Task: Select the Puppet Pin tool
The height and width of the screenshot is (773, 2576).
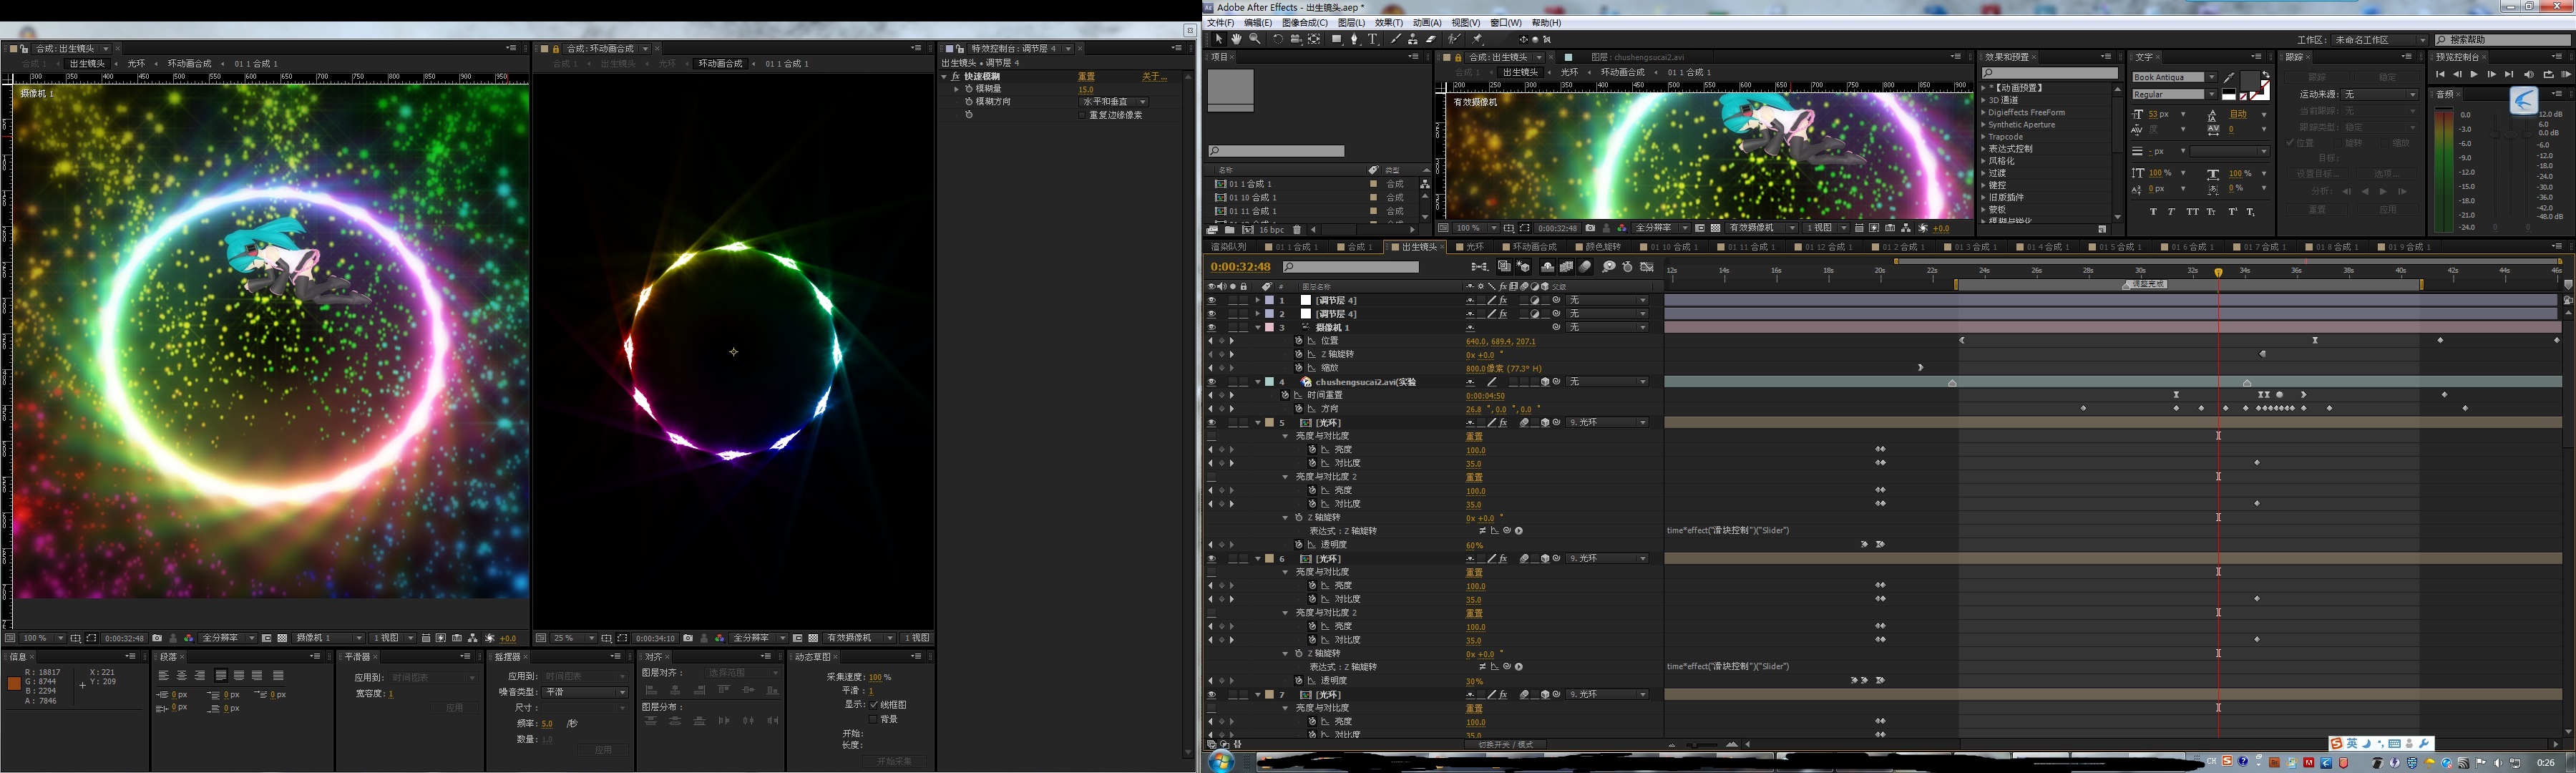Action: pyautogui.click(x=1478, y=39)
